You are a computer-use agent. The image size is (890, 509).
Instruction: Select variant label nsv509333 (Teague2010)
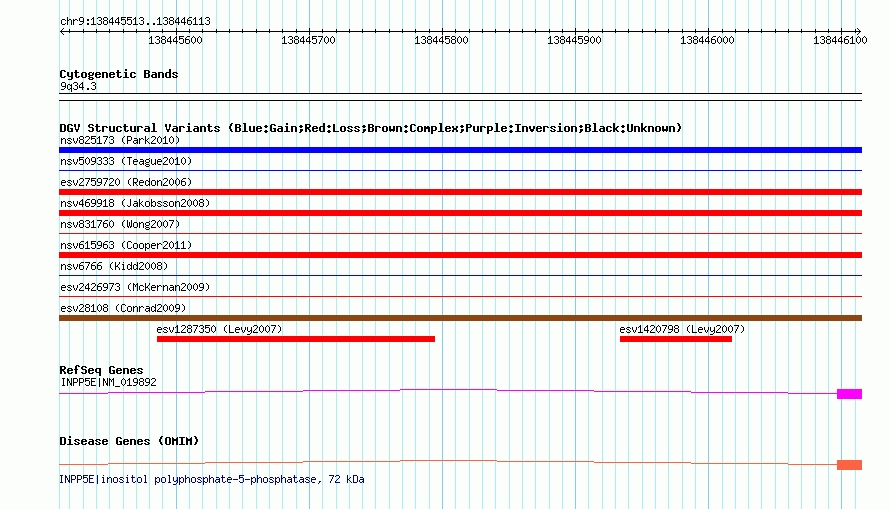coord(126,161)
